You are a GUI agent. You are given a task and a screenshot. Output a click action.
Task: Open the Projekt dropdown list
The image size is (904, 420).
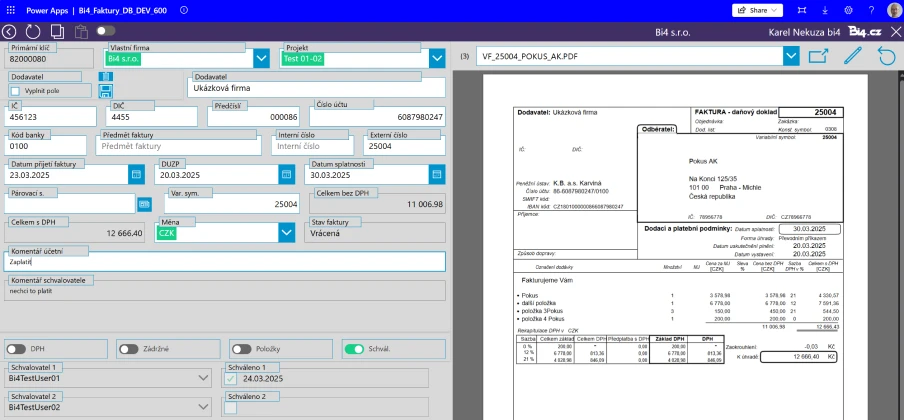click(x=436, y=59)
